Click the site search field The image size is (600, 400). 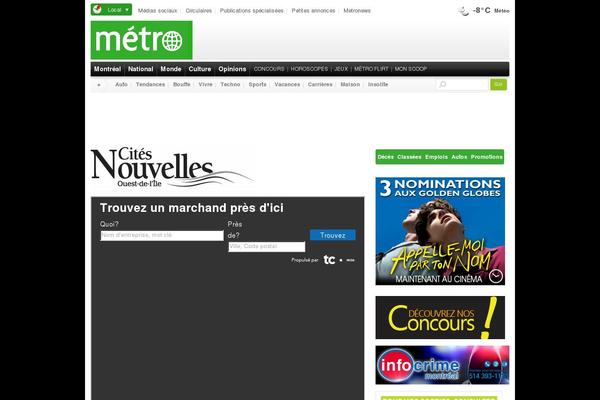[463, 84]
